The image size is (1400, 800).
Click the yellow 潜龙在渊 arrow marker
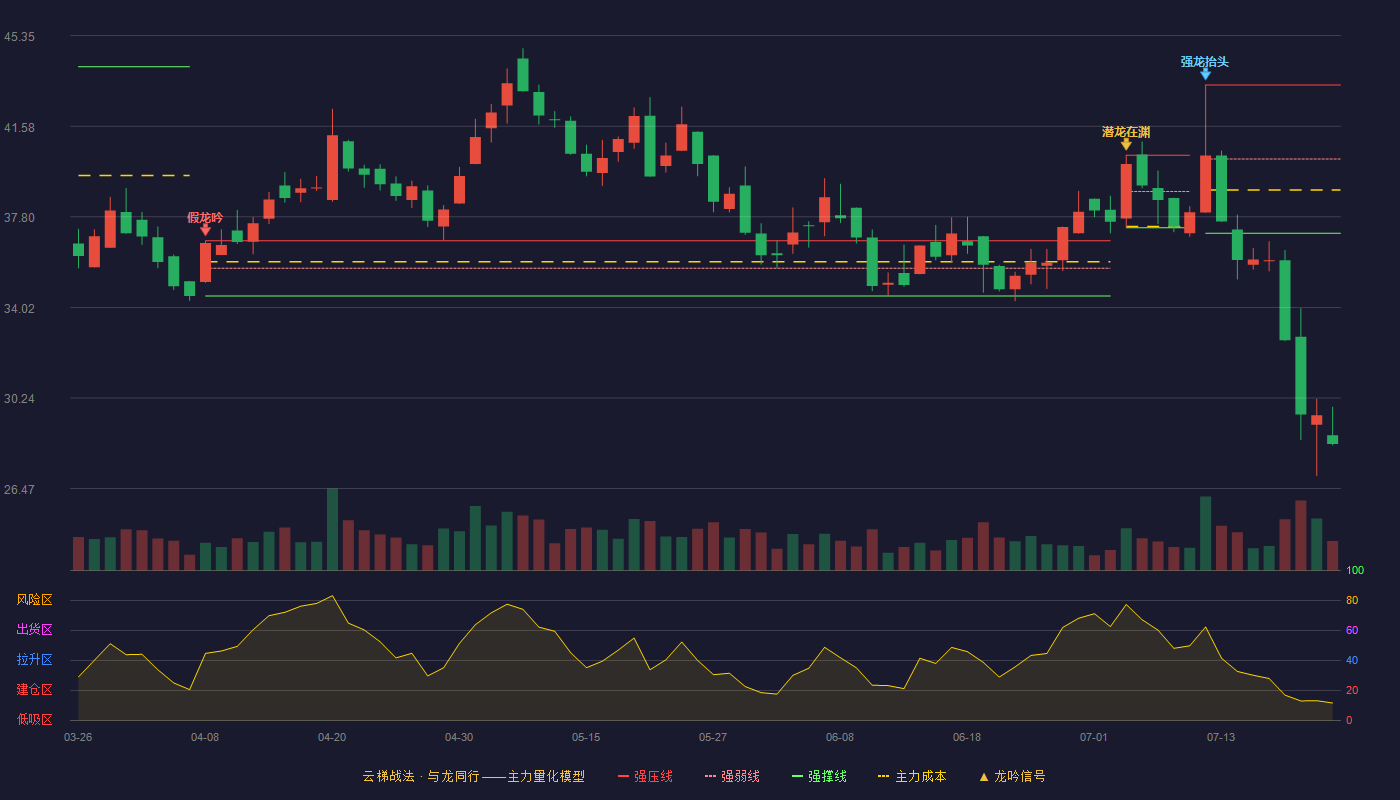click(1126, 145)
